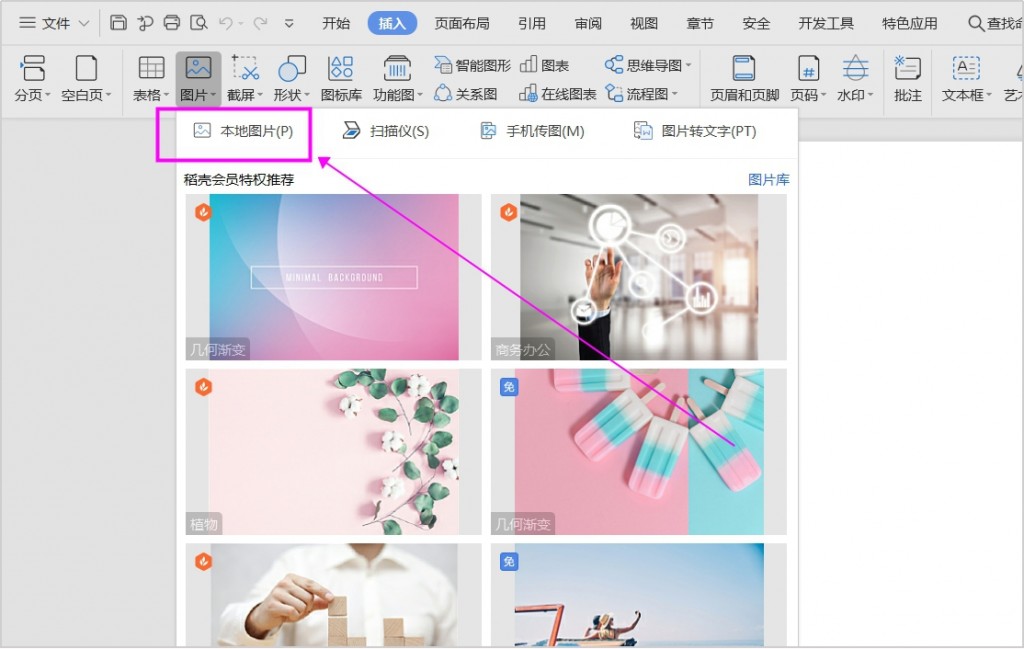This screenshot has width=1024, height=649.
Task: Switch to the 视图 view tab
Action: [644, 24]
